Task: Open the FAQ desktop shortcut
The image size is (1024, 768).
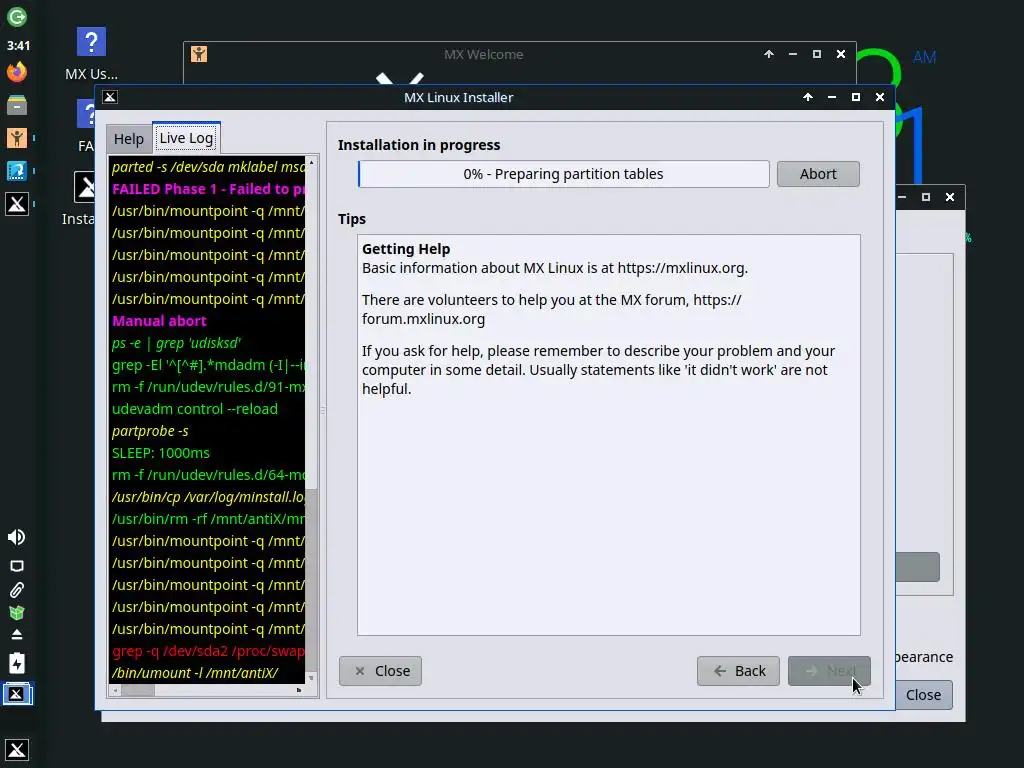Action: [86, 126]
